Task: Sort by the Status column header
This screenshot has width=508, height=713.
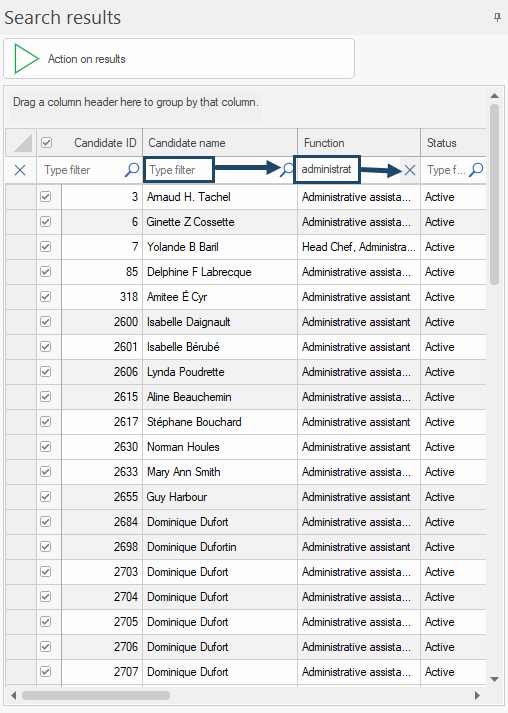Action: (453, 143)
